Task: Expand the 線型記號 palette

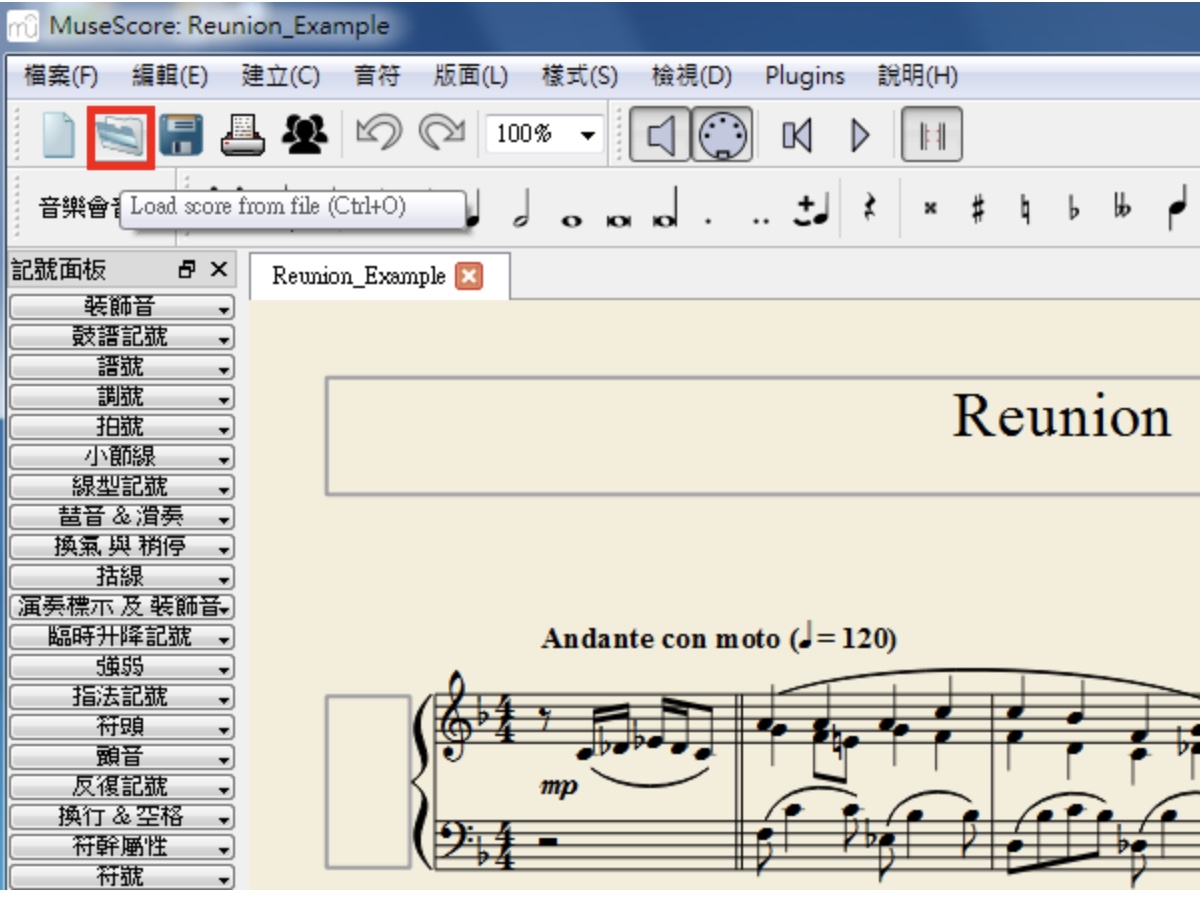Action: (121, 487)
